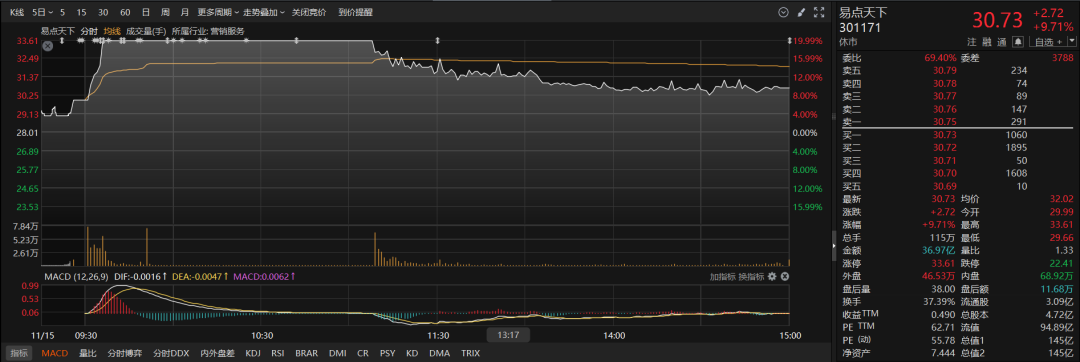The width and height of the screenshot is (1080, 362).
Task: Select the 13:17 time marker on timeline
Action: (x=508, y=335)
